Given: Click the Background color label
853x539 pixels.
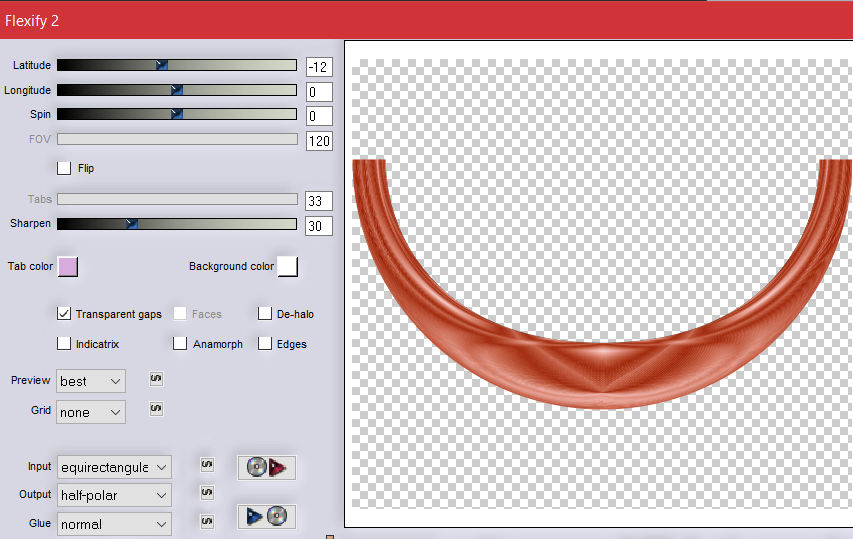Looking at the screenshot, I should [x=231, y=267].
